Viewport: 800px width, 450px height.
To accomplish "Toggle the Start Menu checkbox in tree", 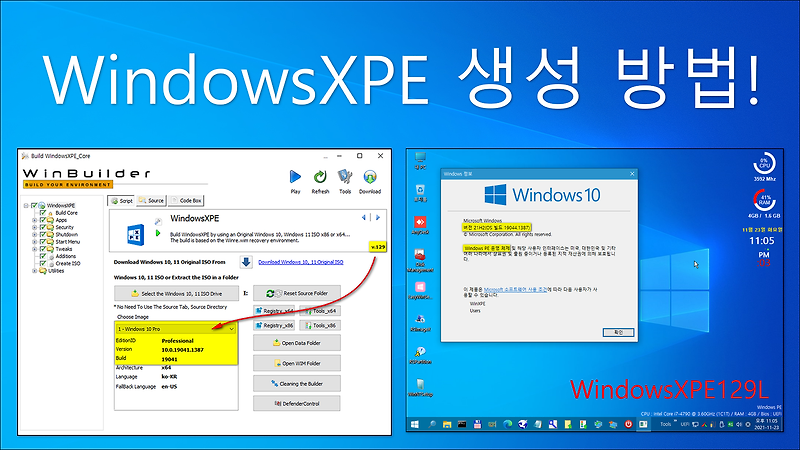I will 43,242.
